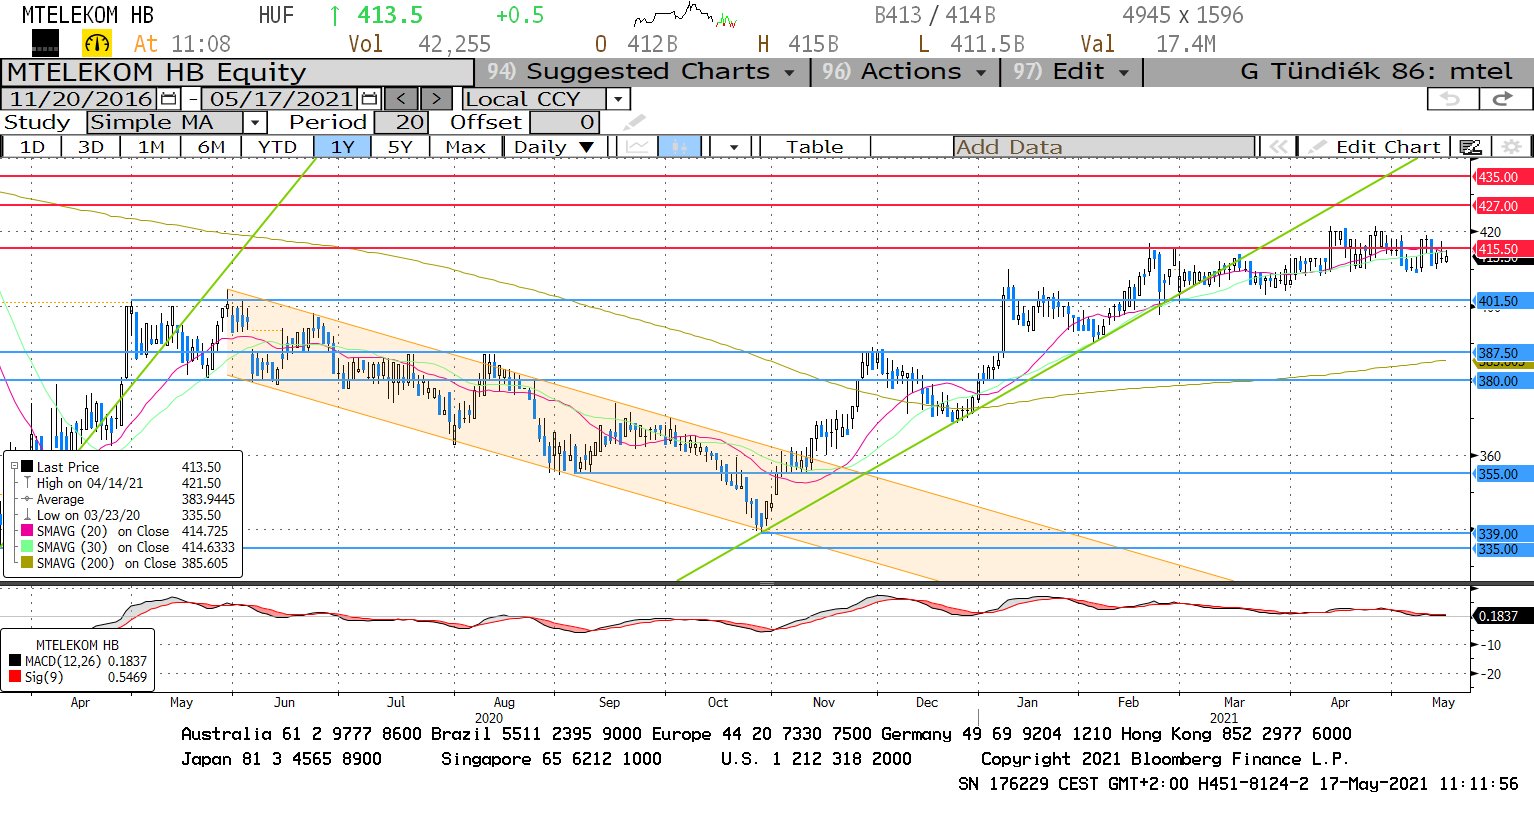Click the green SMAVG (30) legend swatch

pos(27,547)
